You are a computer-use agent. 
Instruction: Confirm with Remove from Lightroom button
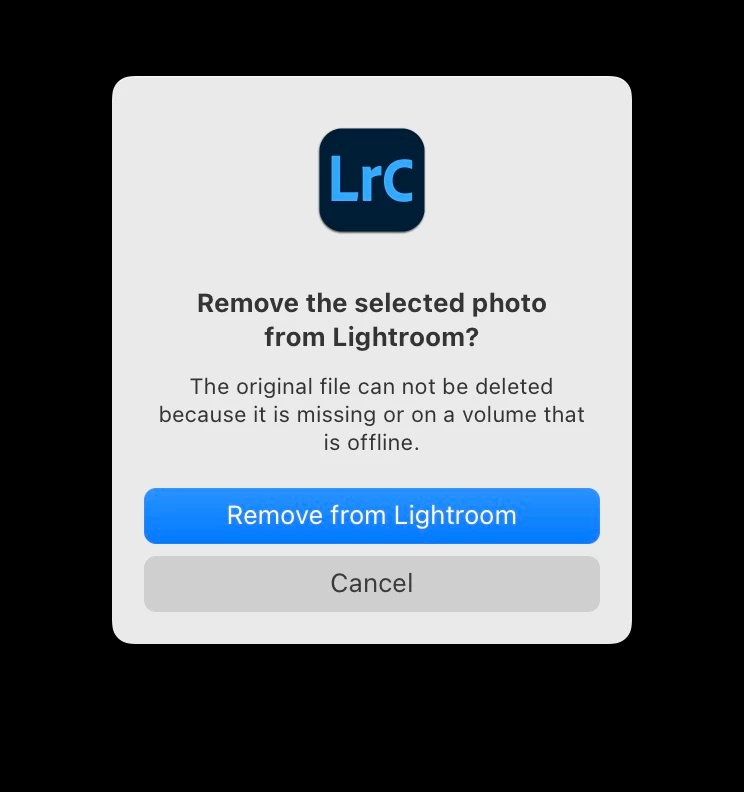point(372,516)
